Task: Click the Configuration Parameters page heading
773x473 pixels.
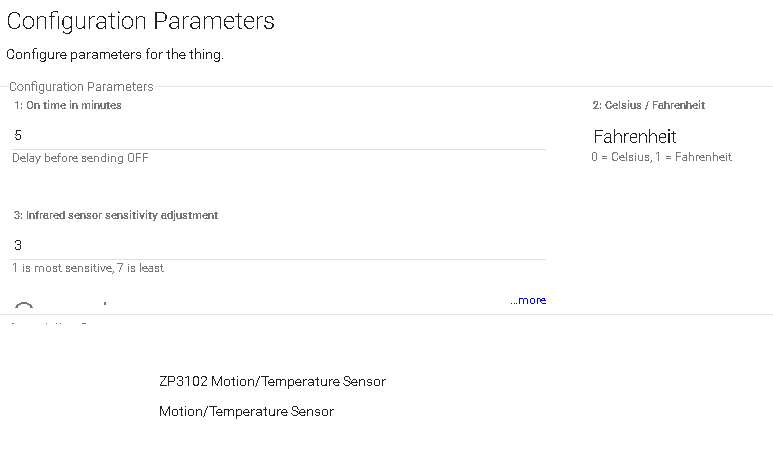Action: click(140, 20)
